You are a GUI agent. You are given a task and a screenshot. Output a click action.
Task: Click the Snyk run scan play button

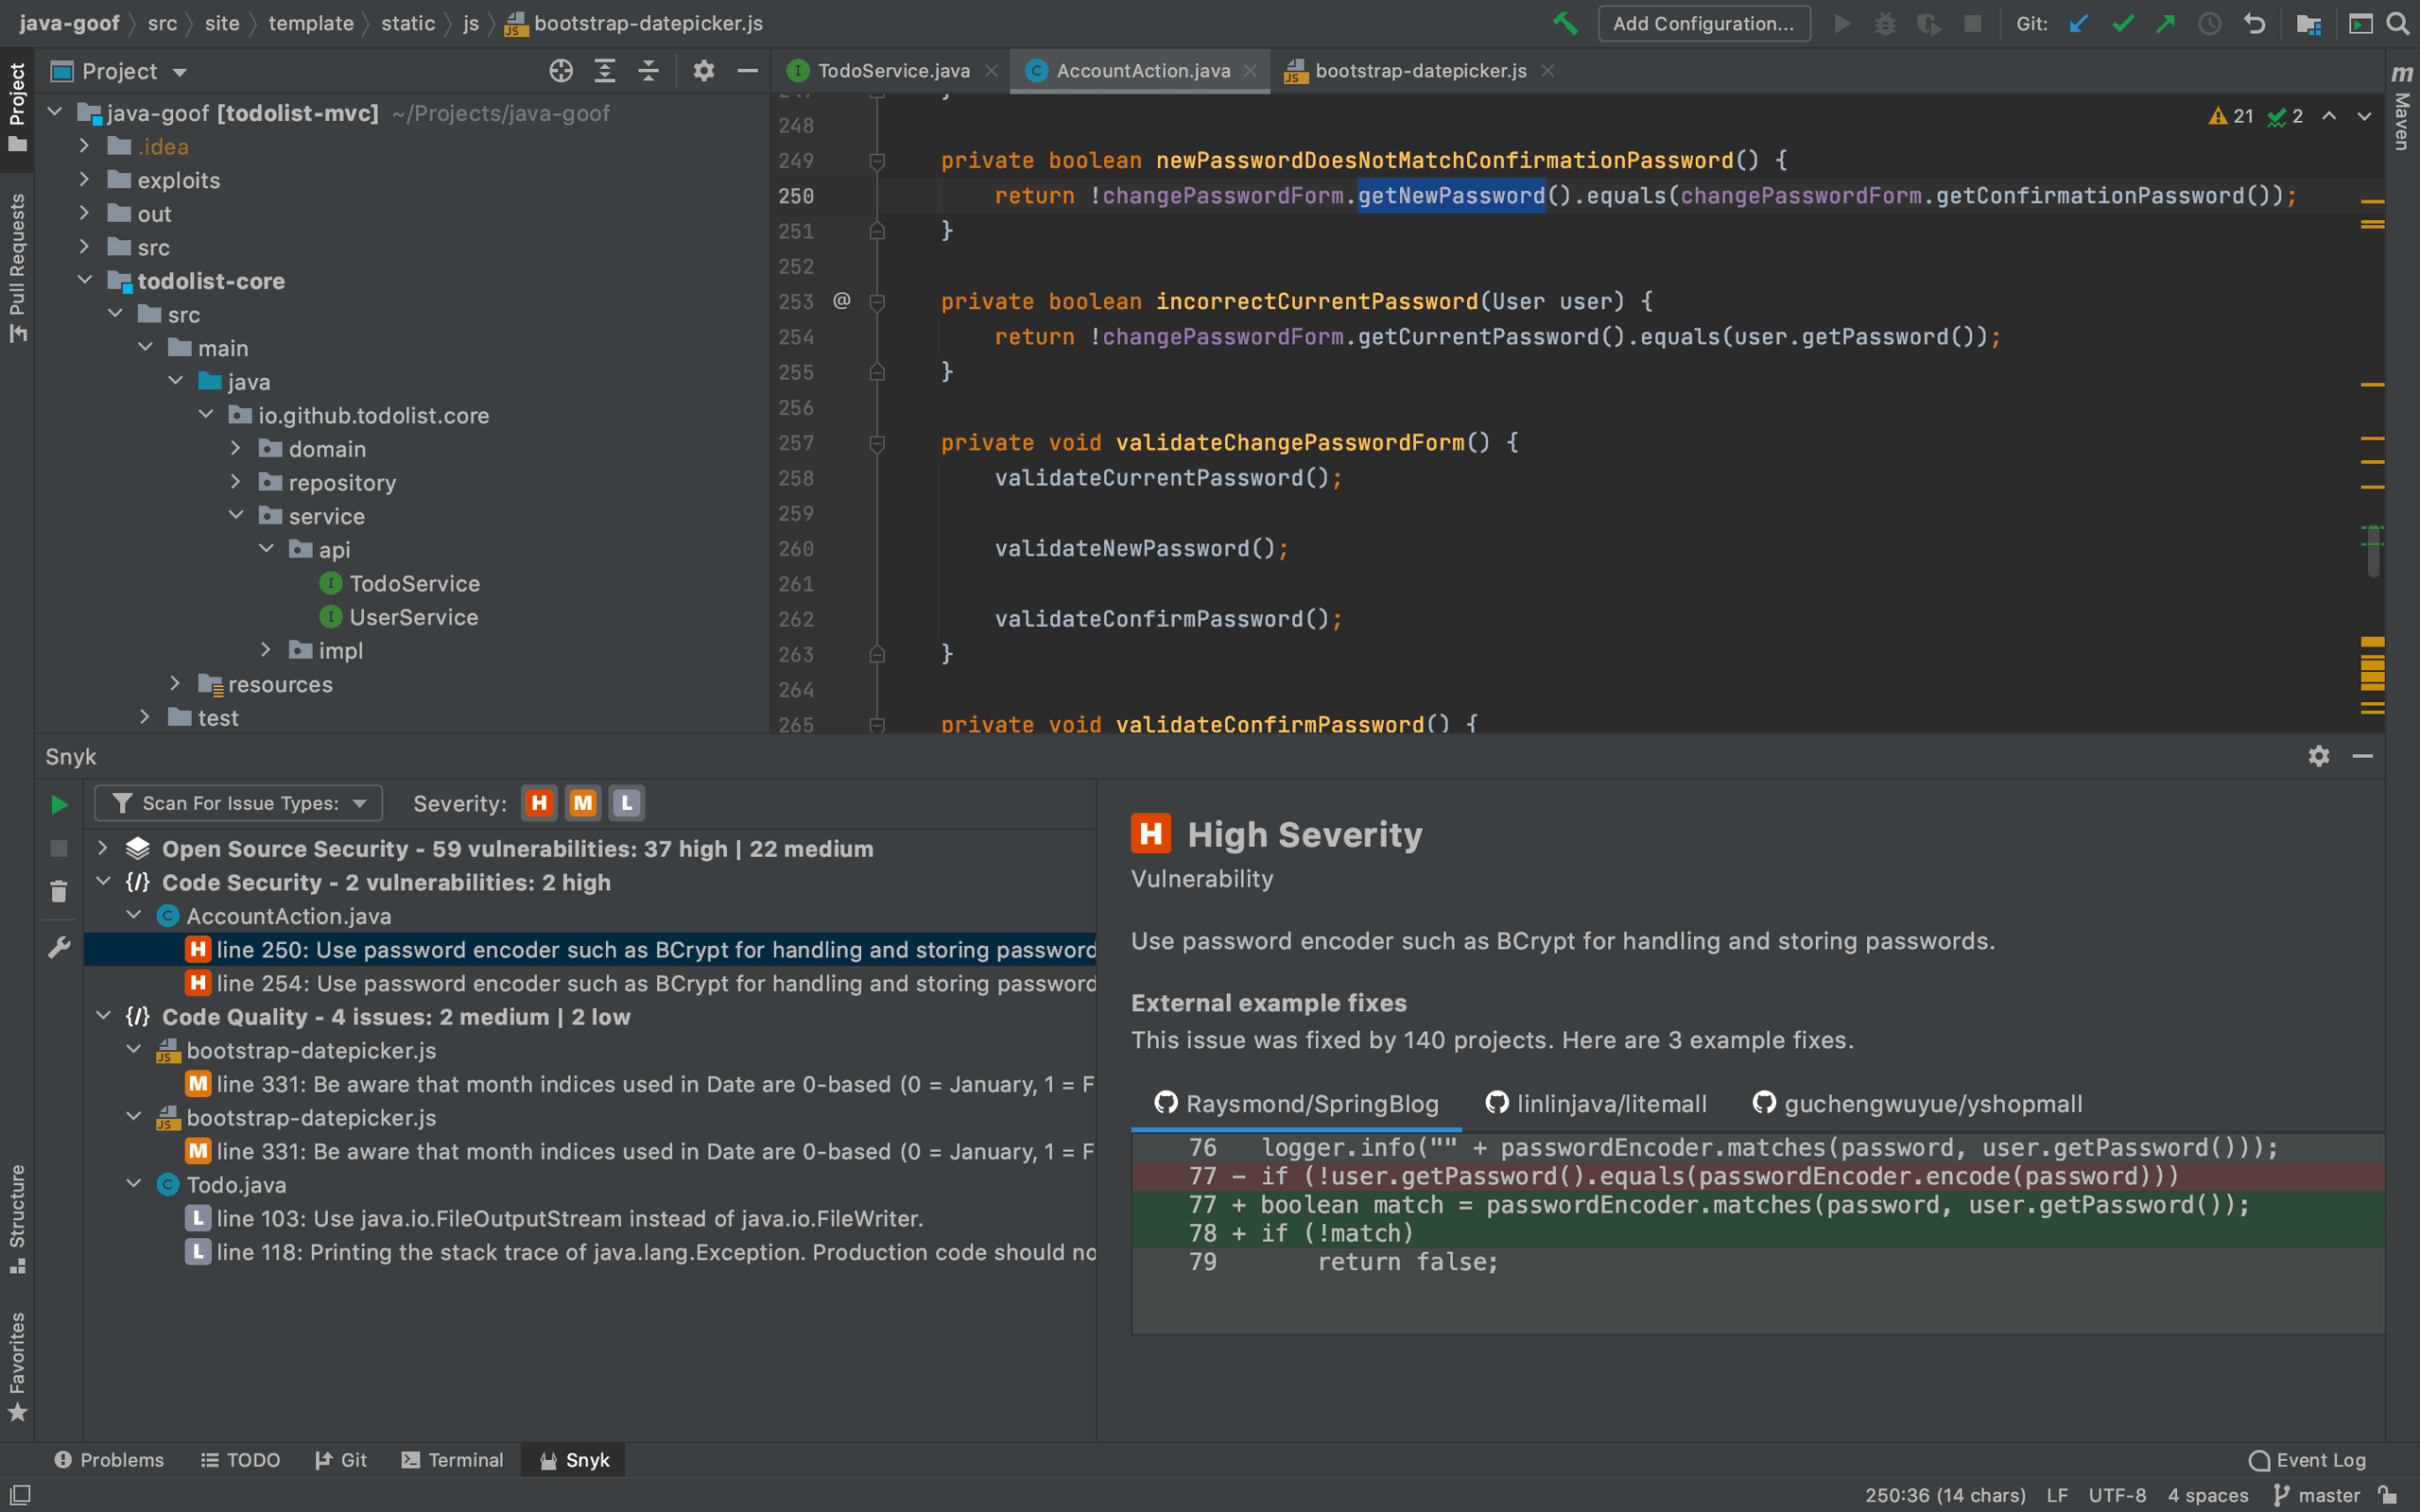[x=56, y=803]
